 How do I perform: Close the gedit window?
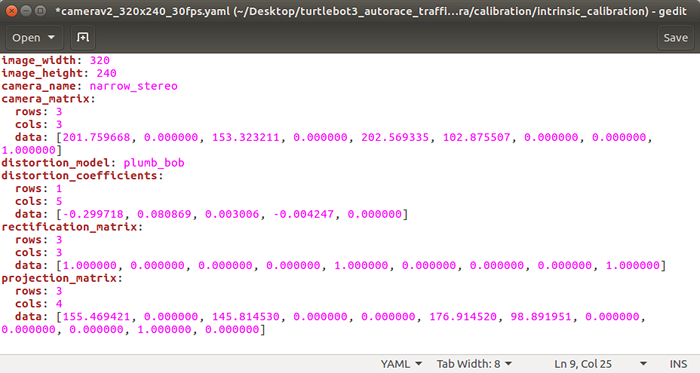coord(12,11)
